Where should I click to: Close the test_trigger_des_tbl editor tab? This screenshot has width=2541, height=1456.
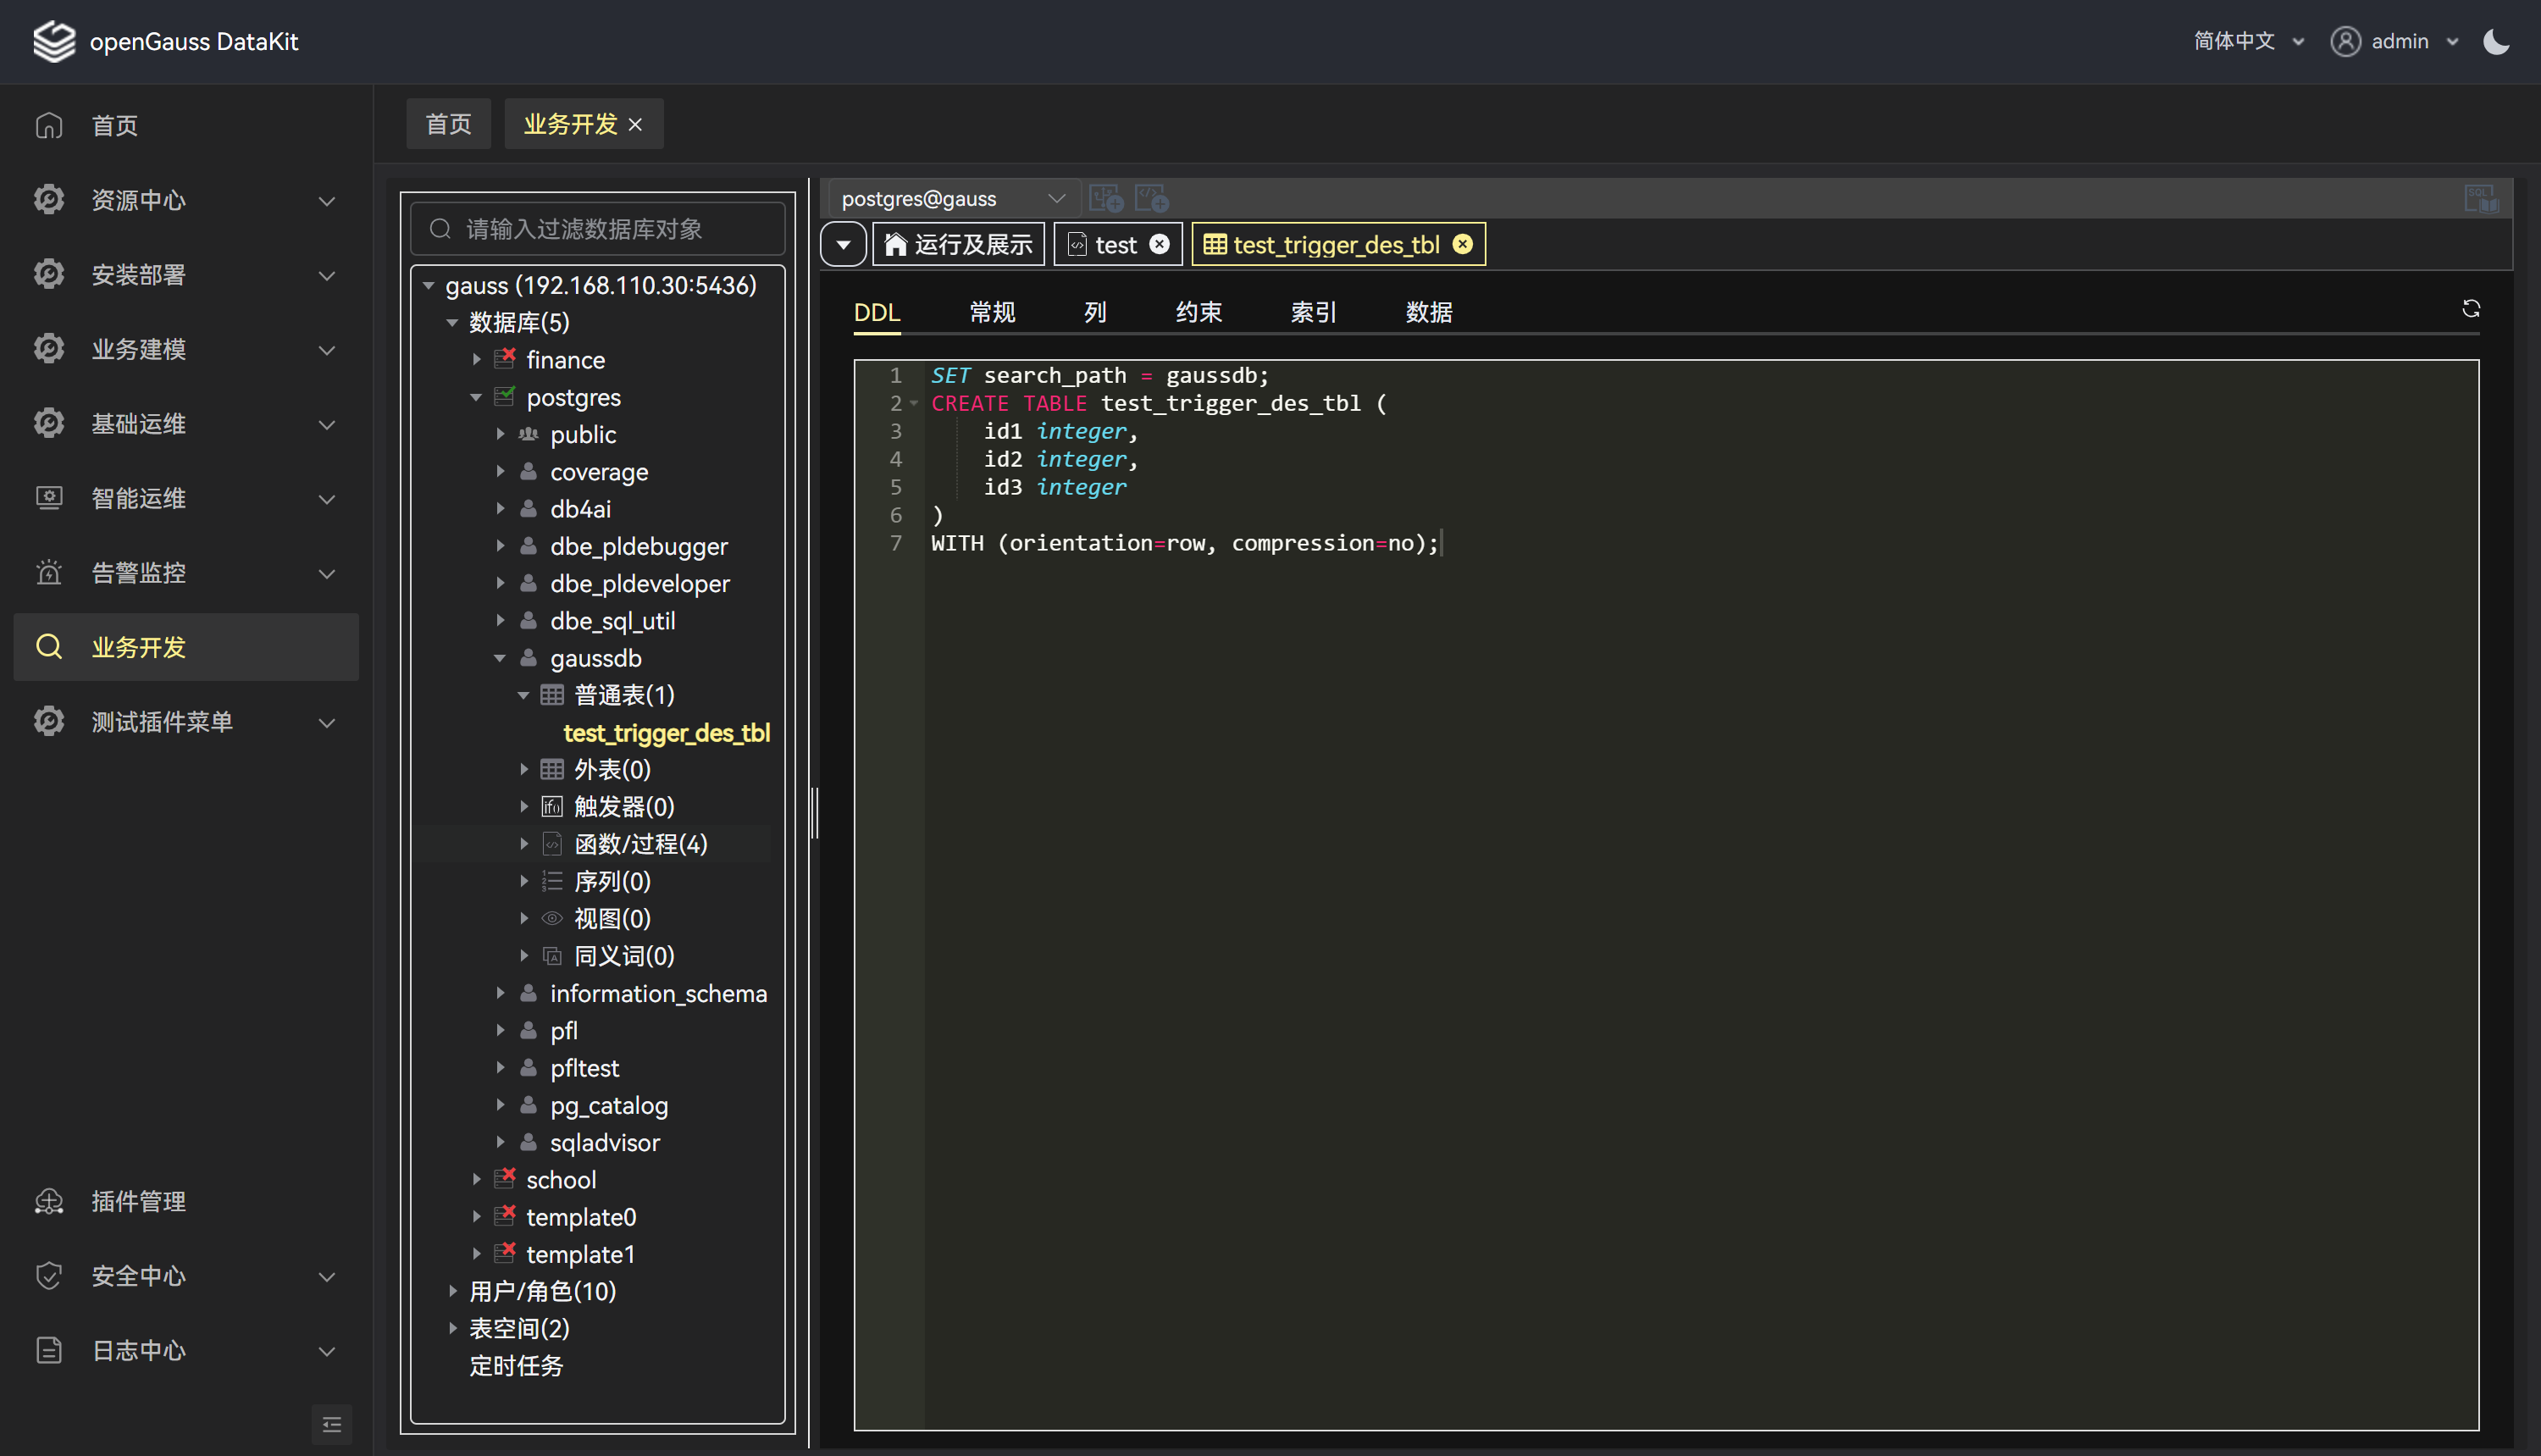pyautogui.click(x=1463, y=245)
